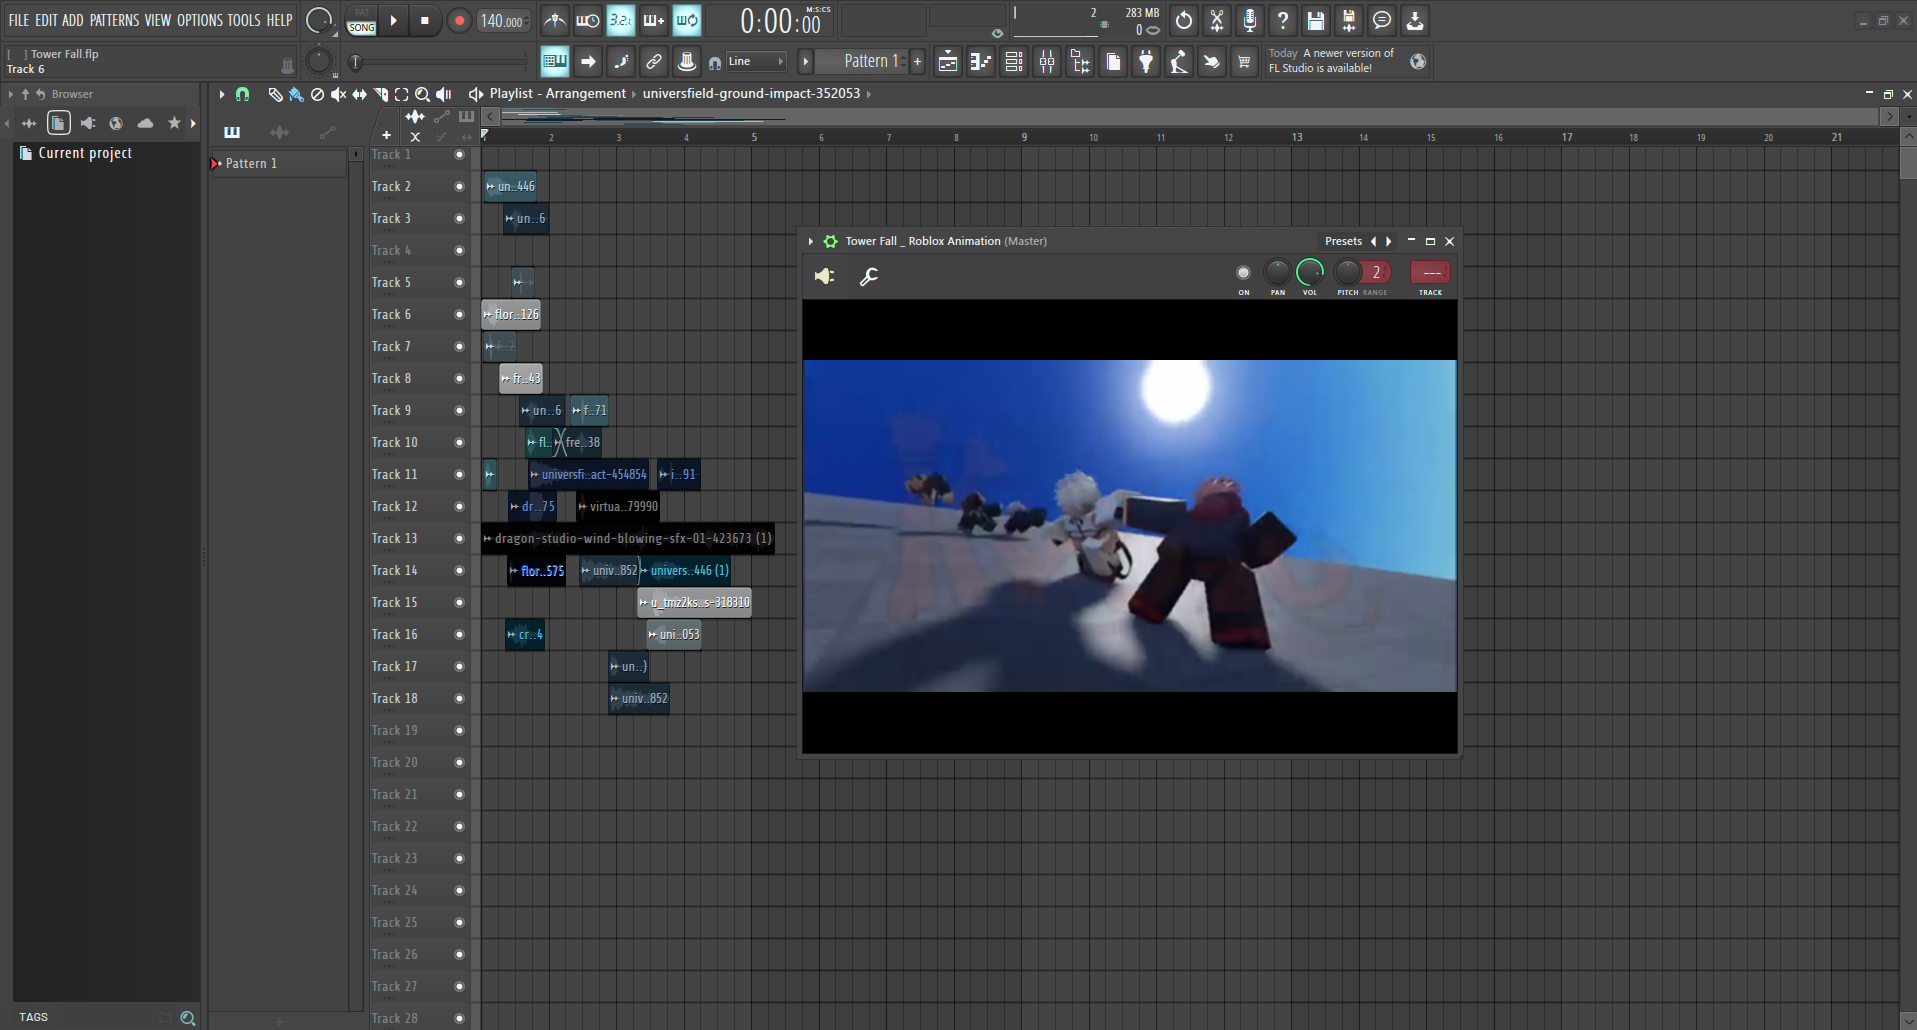Screen dimensions: 1917x1030
Task: Toggle the plugin ON LED
Action: 1243,272
